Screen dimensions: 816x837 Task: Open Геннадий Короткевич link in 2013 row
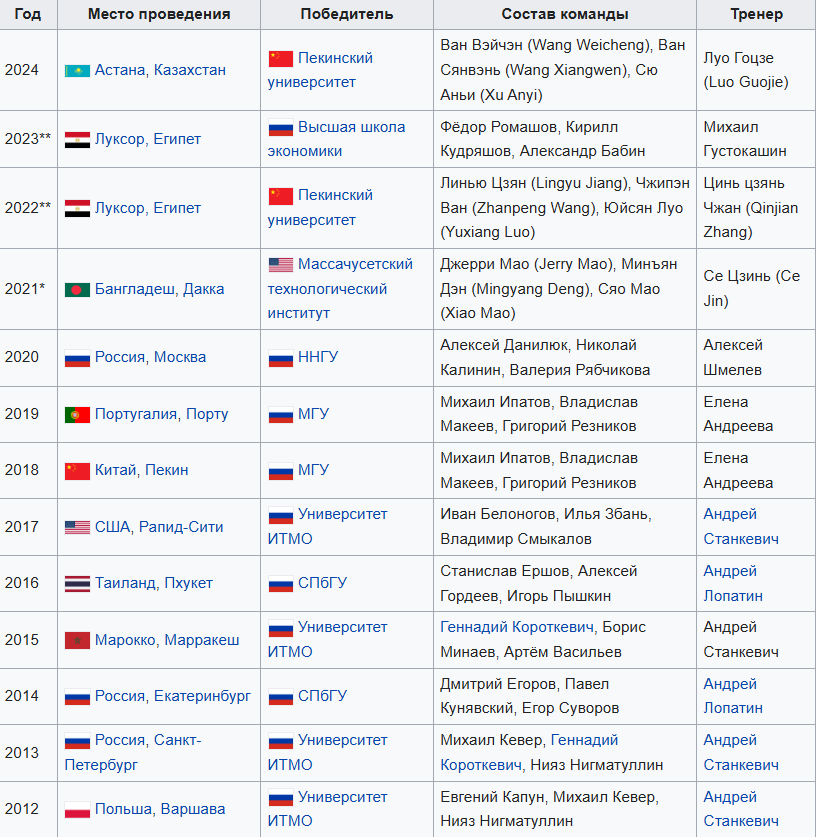pyautogui.click(x=529, y=753)
